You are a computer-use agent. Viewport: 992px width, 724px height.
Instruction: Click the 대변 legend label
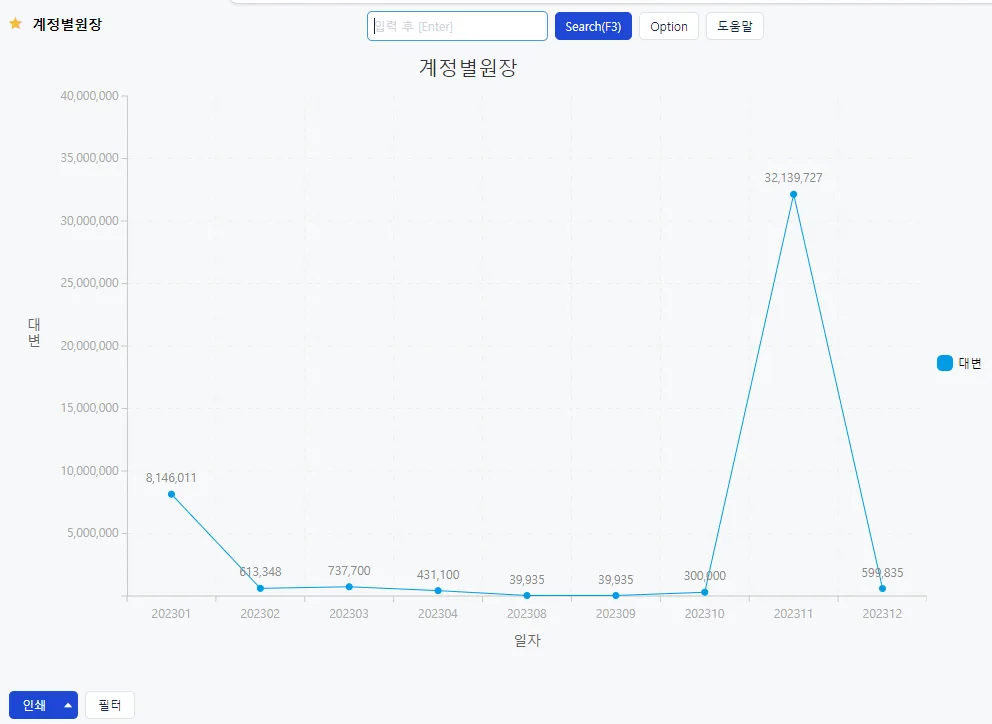(970, 363)
